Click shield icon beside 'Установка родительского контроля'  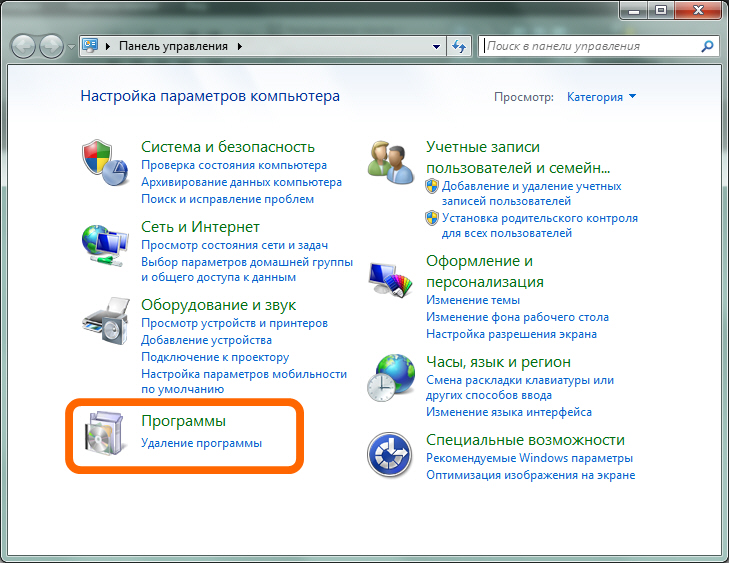point(432,218)
